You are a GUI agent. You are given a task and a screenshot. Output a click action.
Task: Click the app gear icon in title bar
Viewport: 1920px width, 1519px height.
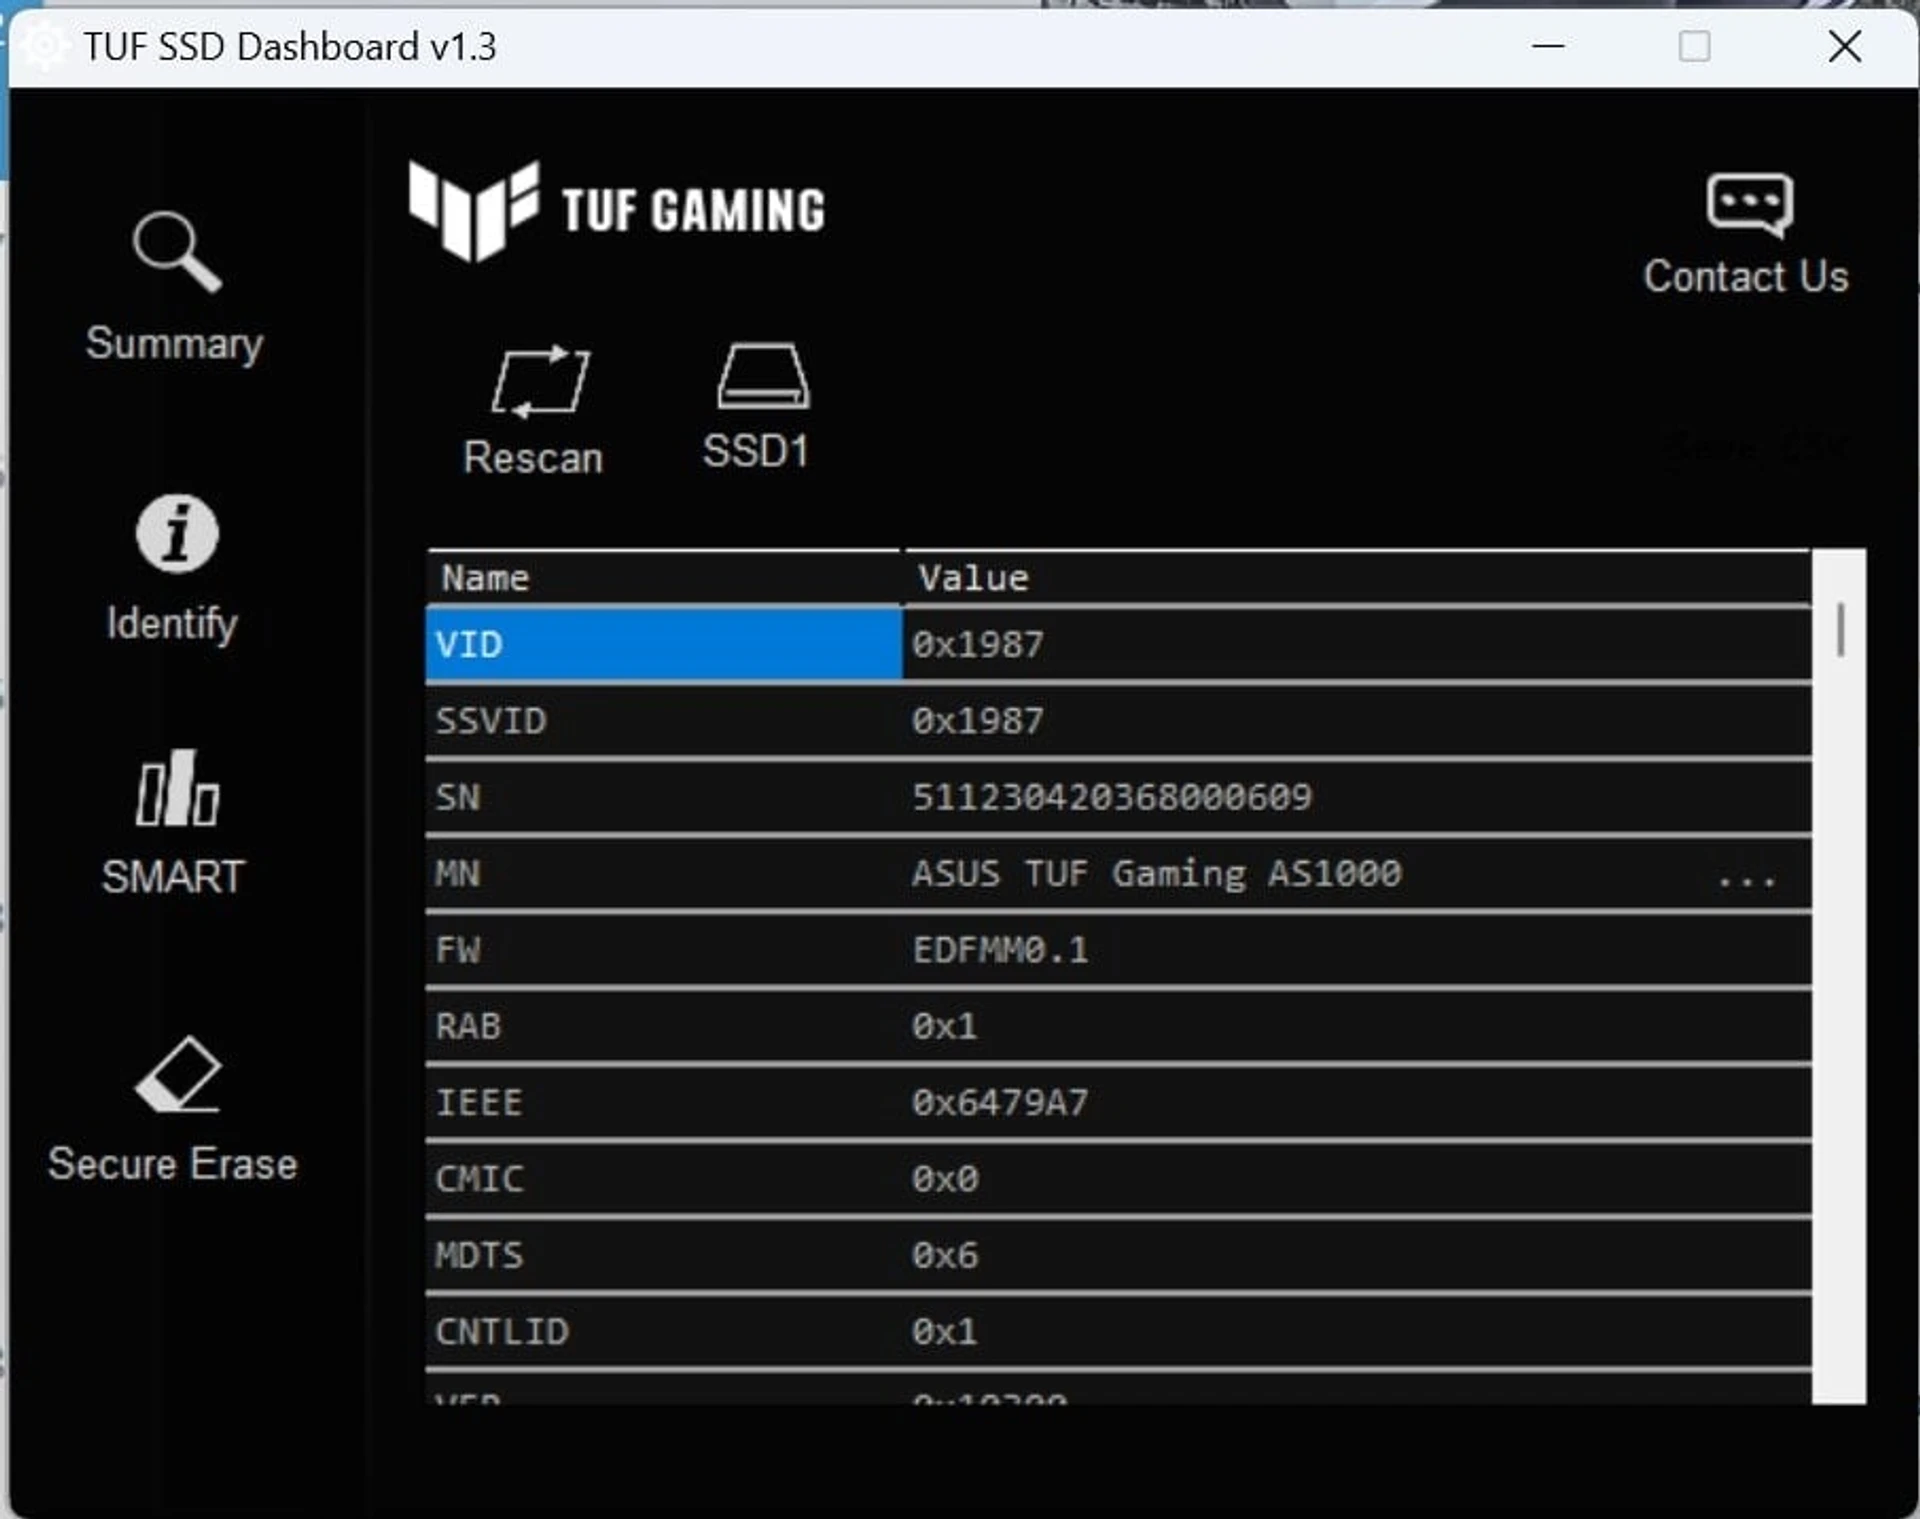44,46
